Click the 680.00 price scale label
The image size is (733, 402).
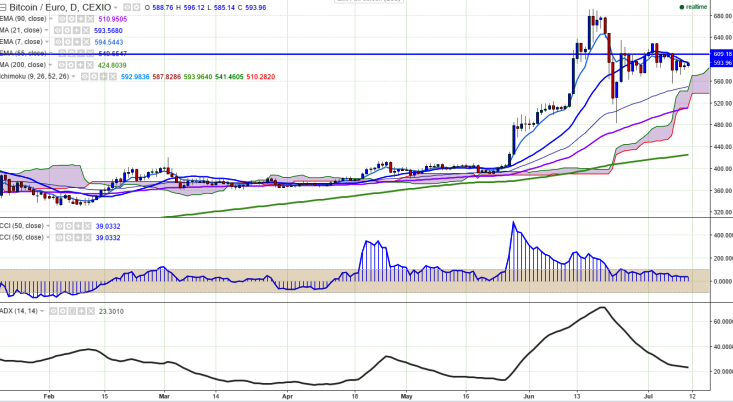click(x=723, y=16)
